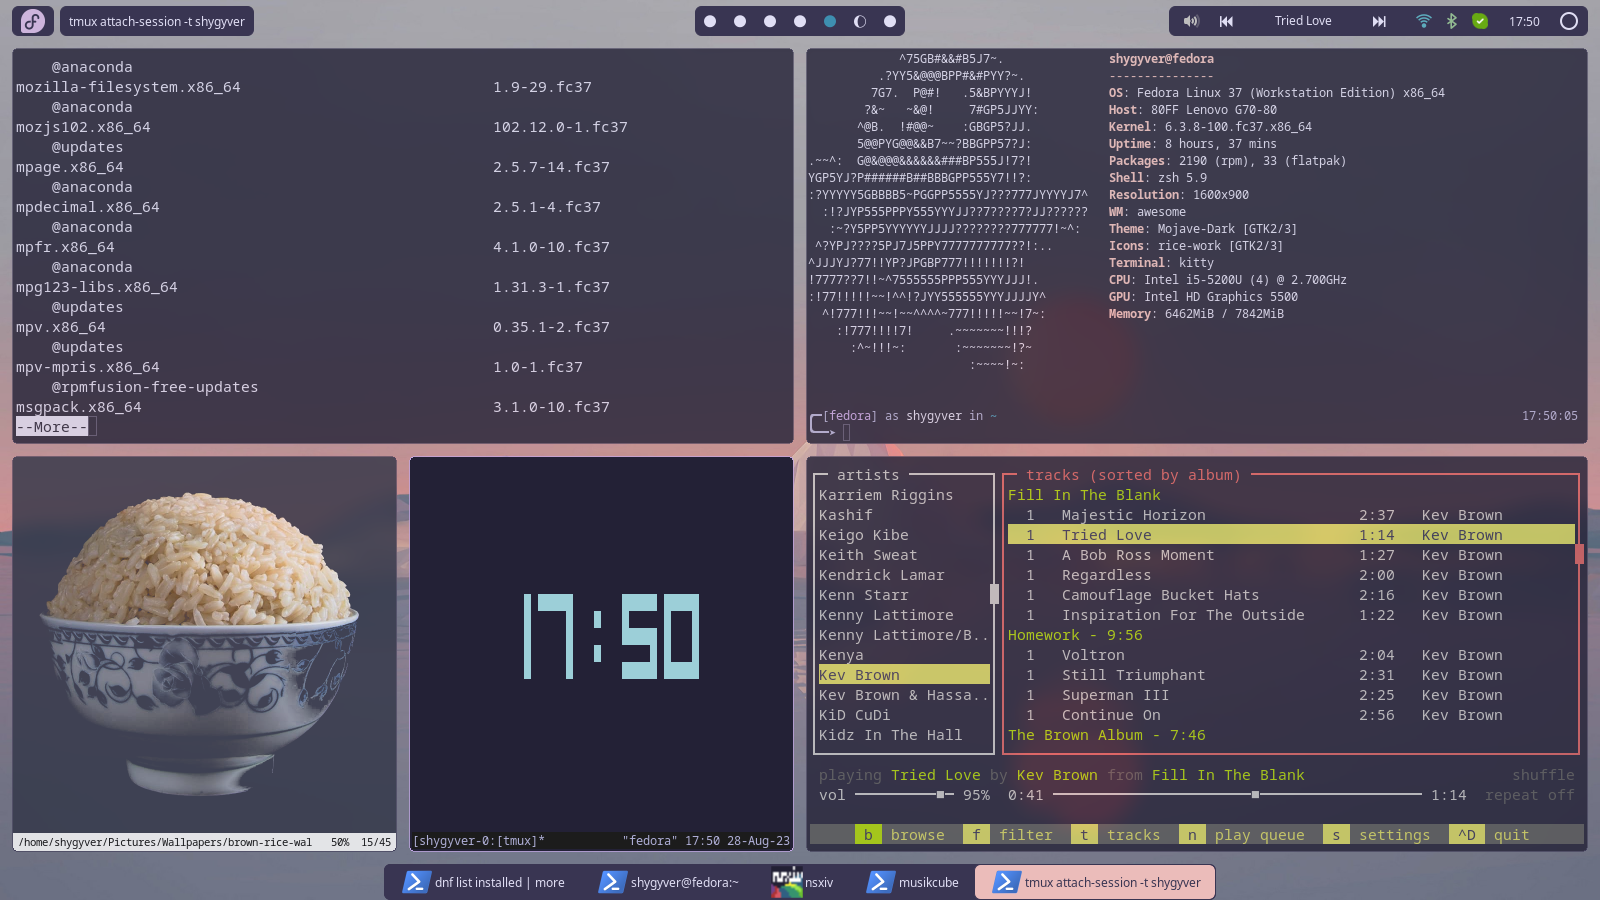Image resolution: width=1600 pixels, height=900 pixels.
Task: Switch to 'dnf list installed | more' taskbar window
Action: [x=484, y=882]
